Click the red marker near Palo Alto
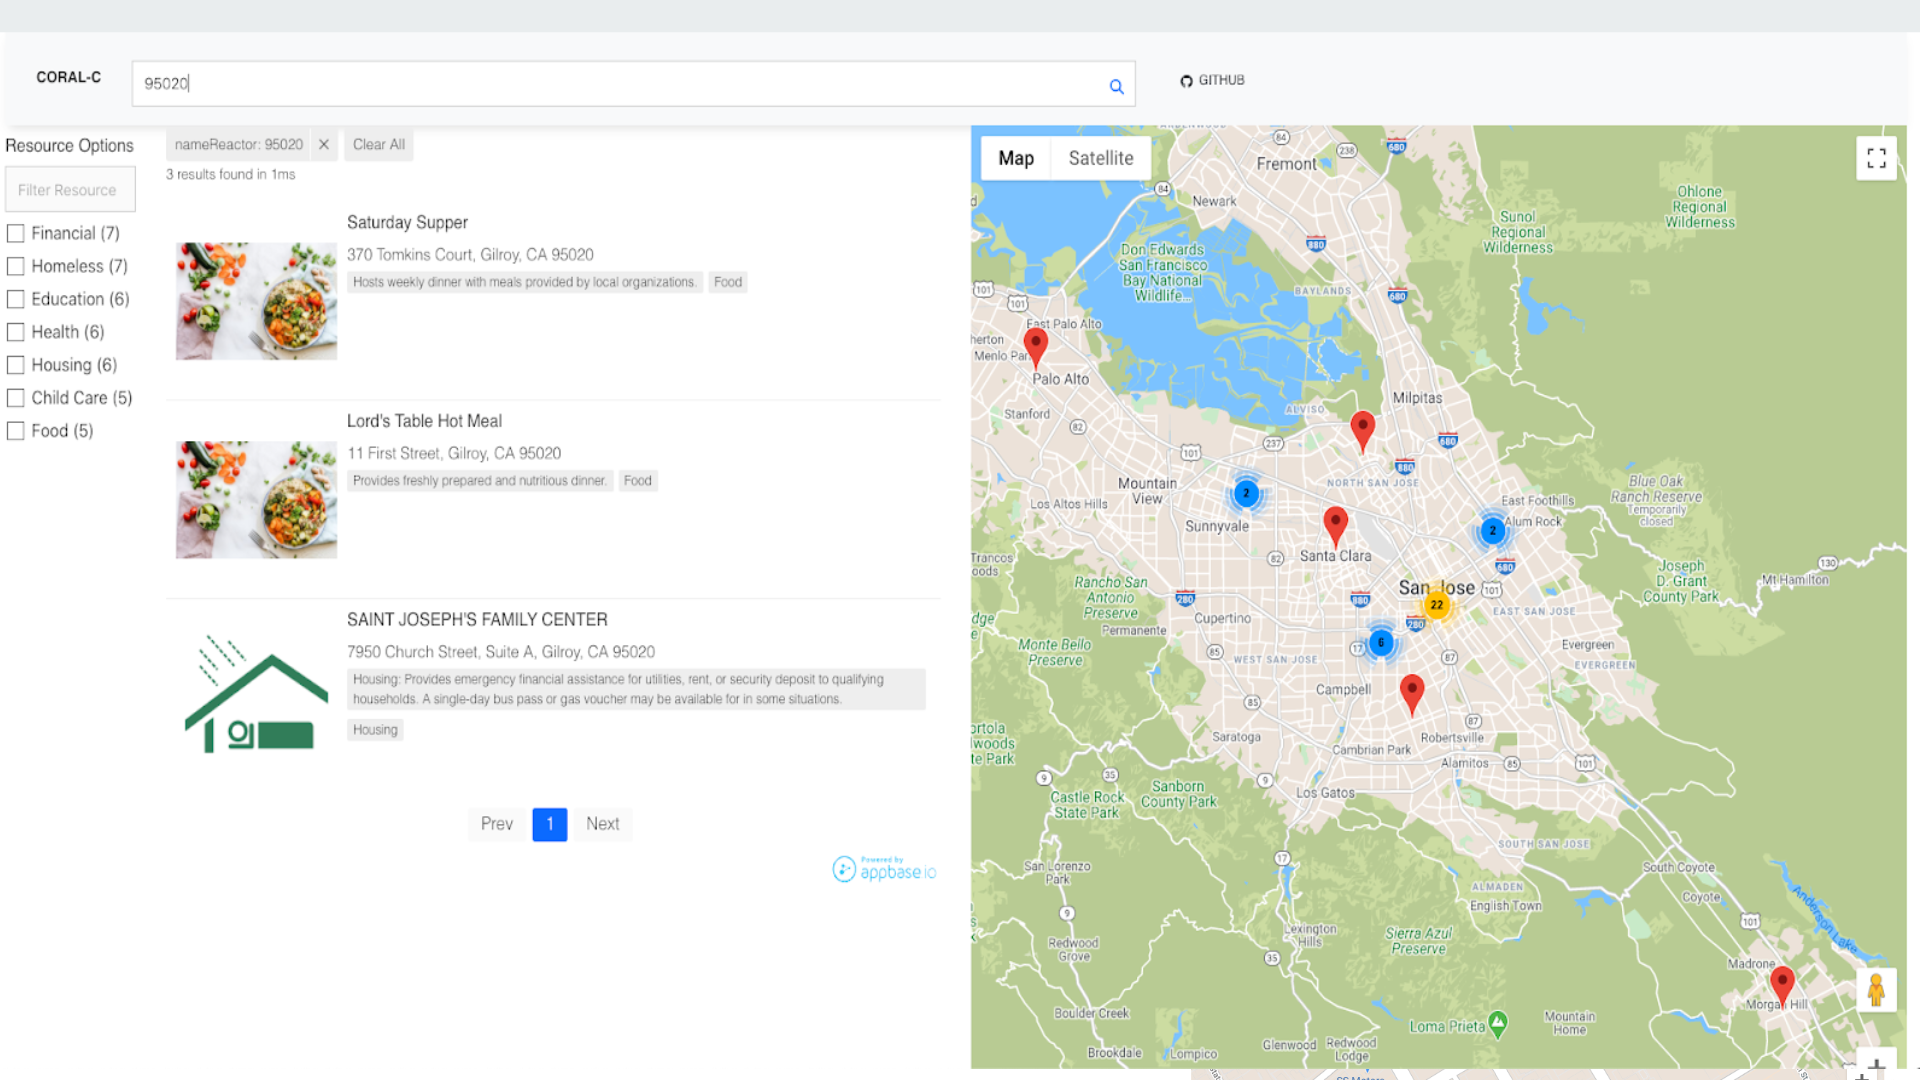 click(x=1036, y=347)
